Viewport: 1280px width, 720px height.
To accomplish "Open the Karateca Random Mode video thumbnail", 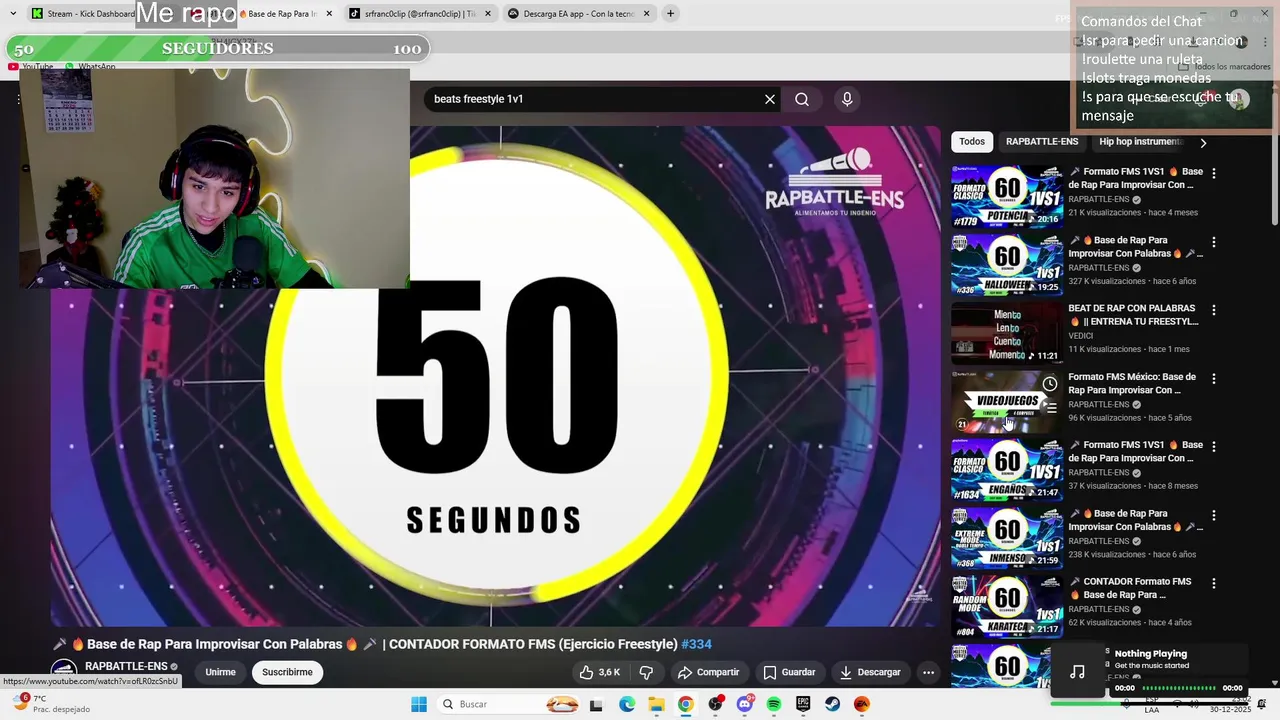I will tap(1006, 606).
